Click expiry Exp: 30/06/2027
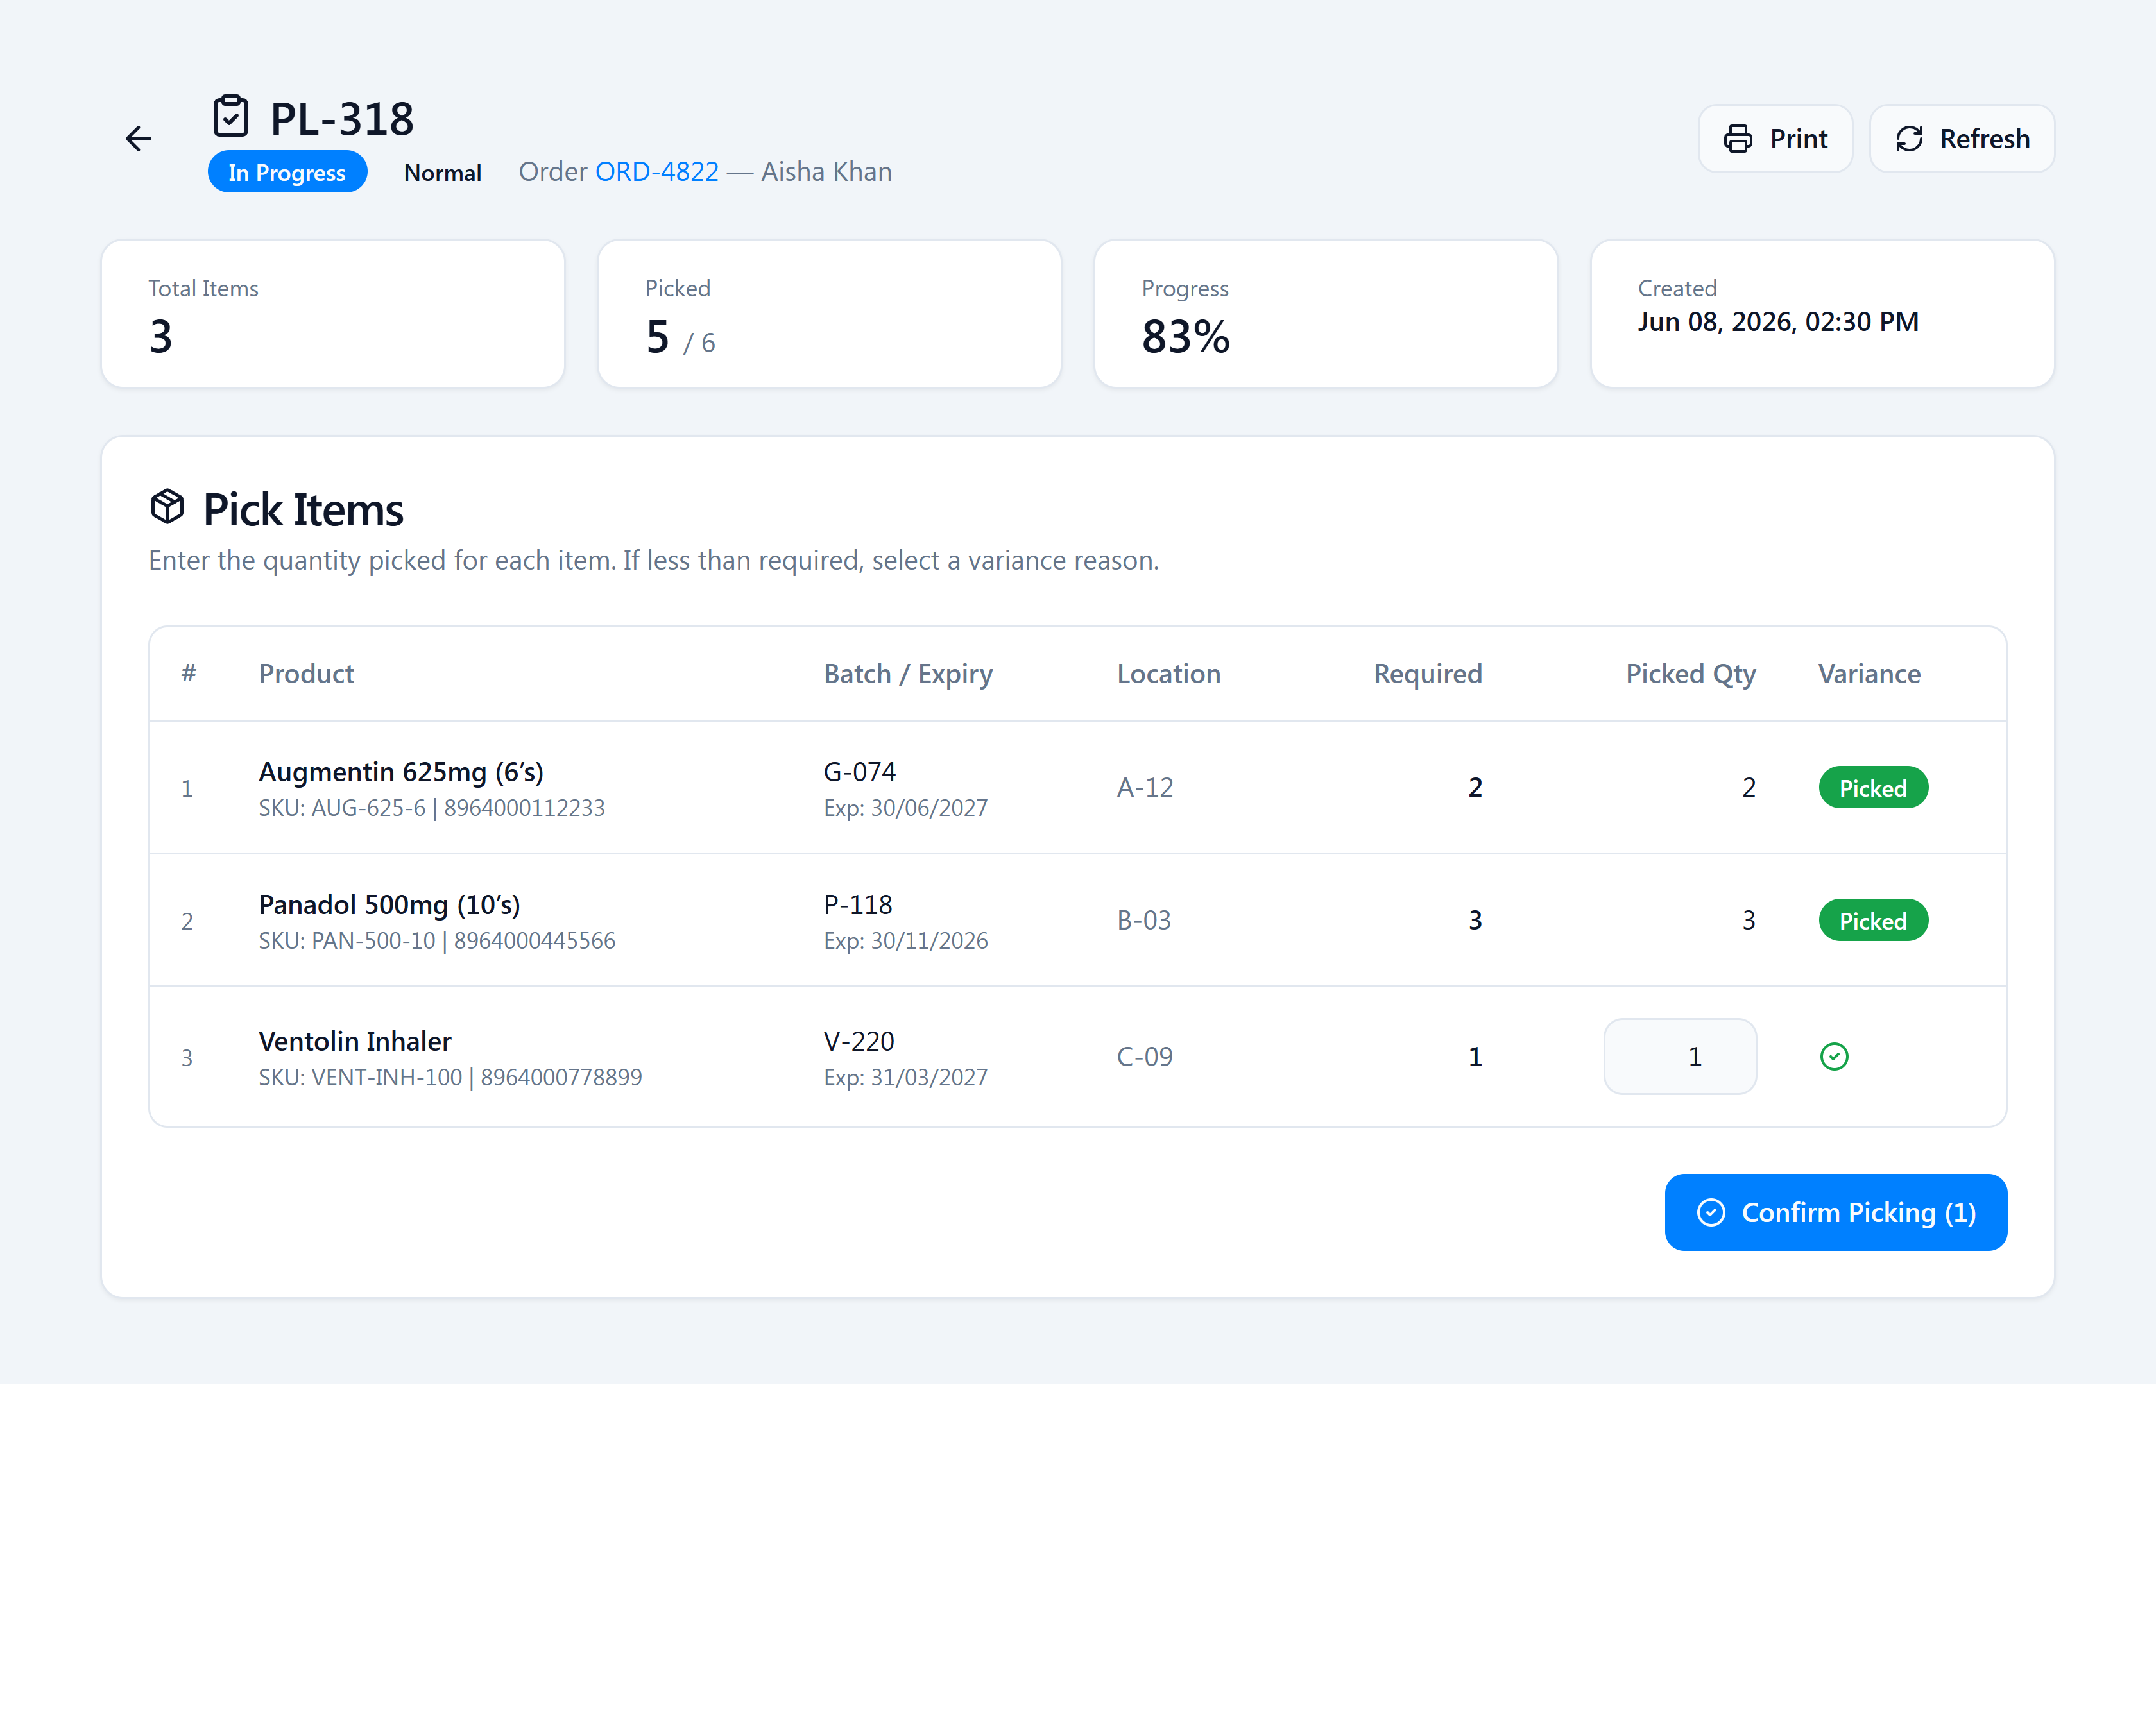2156x1732 pixels. click(x=905, y=808)
